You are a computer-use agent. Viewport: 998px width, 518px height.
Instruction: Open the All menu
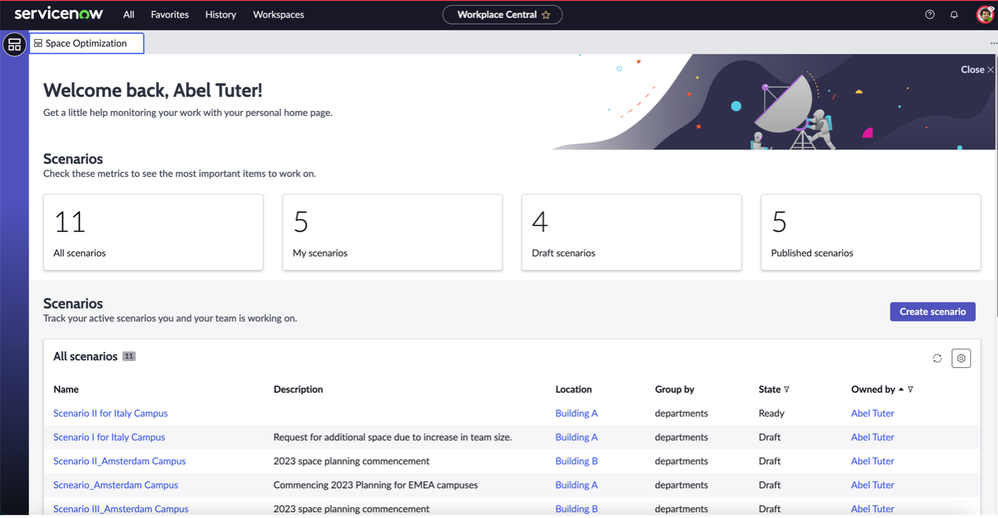tap(129, 15)
